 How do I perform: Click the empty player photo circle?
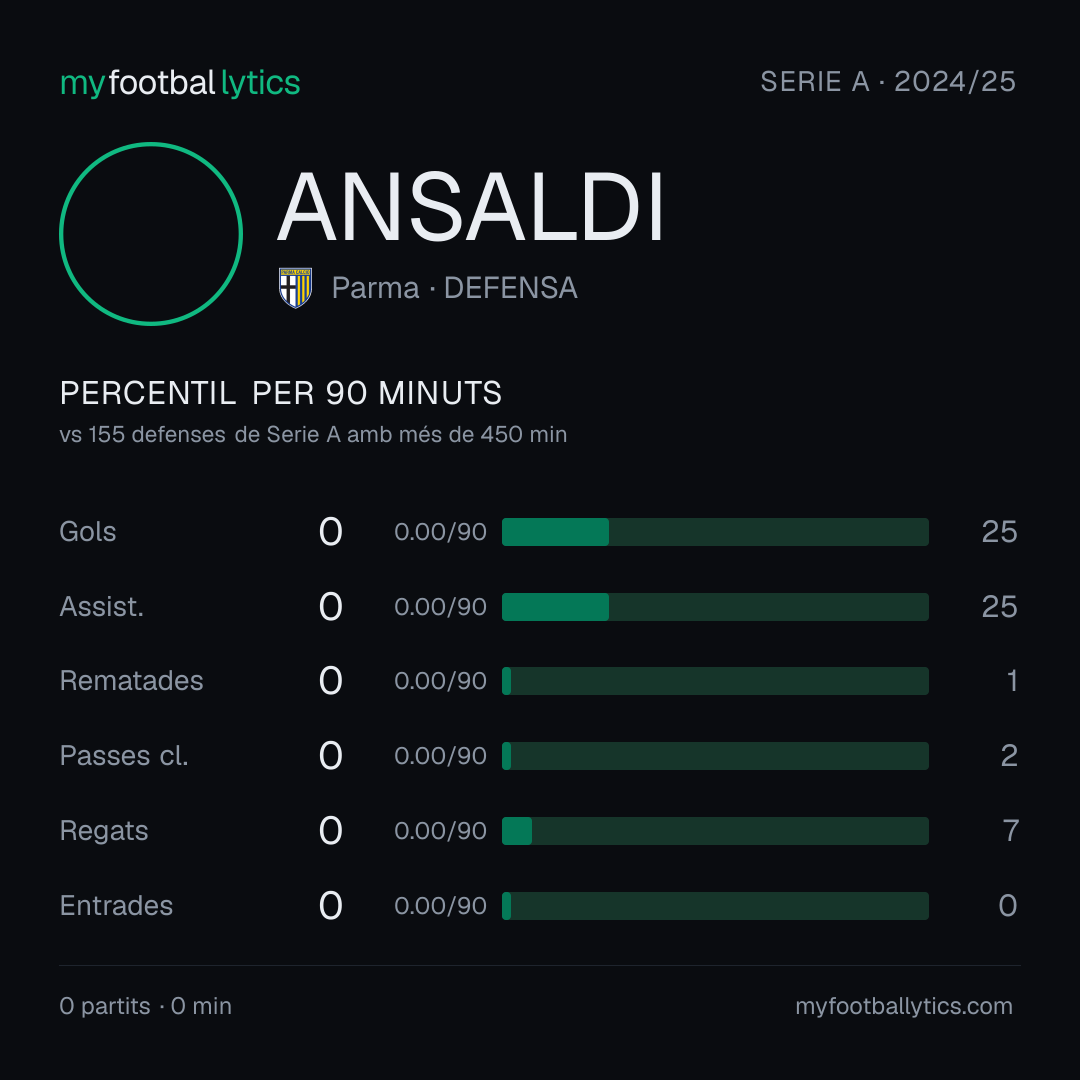pyautogui.click(x=151, y=233)
